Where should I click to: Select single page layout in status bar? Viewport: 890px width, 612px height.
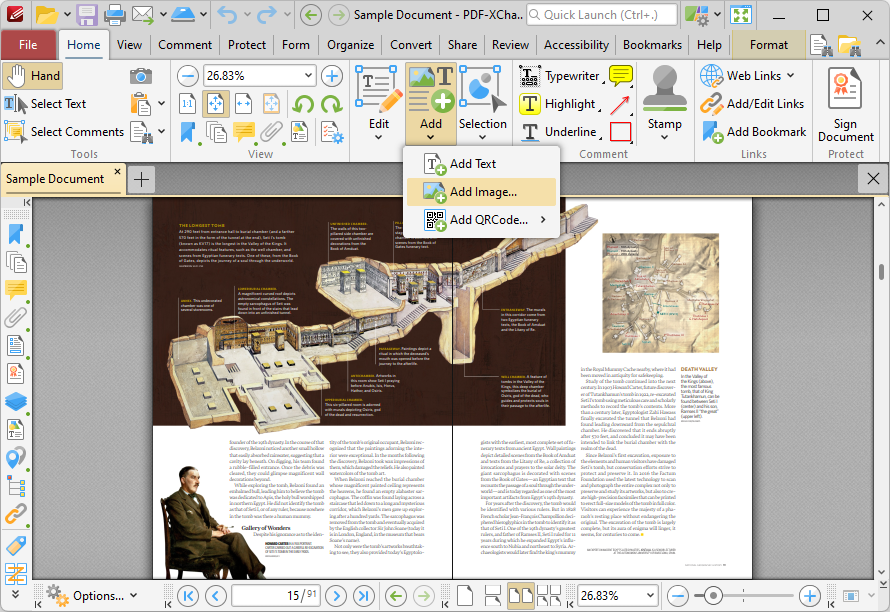coord(465,596)
